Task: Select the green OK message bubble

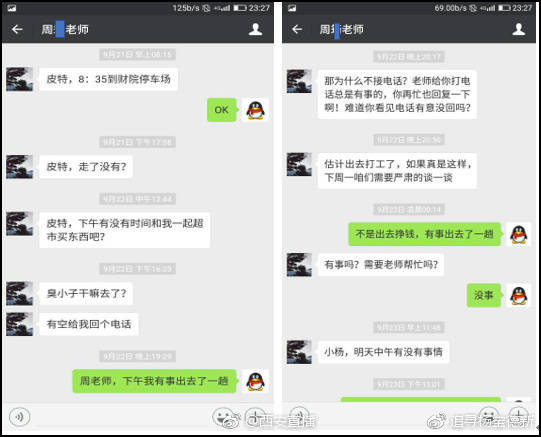Action: tap(222, 110)
